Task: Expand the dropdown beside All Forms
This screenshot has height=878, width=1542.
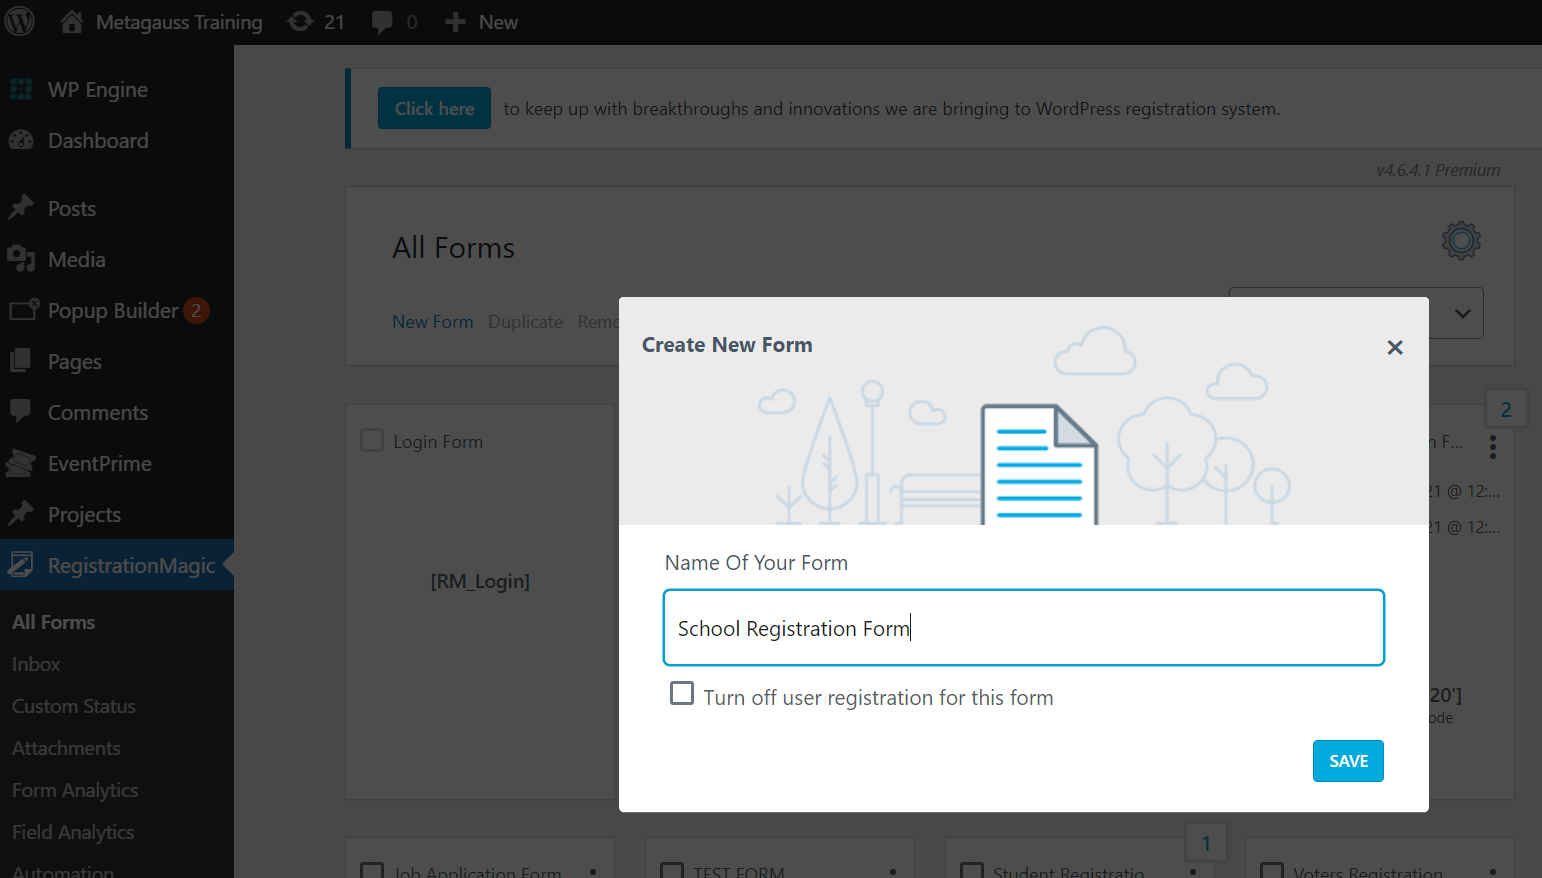Action: pyautogui.click(x=1462, y=314)
